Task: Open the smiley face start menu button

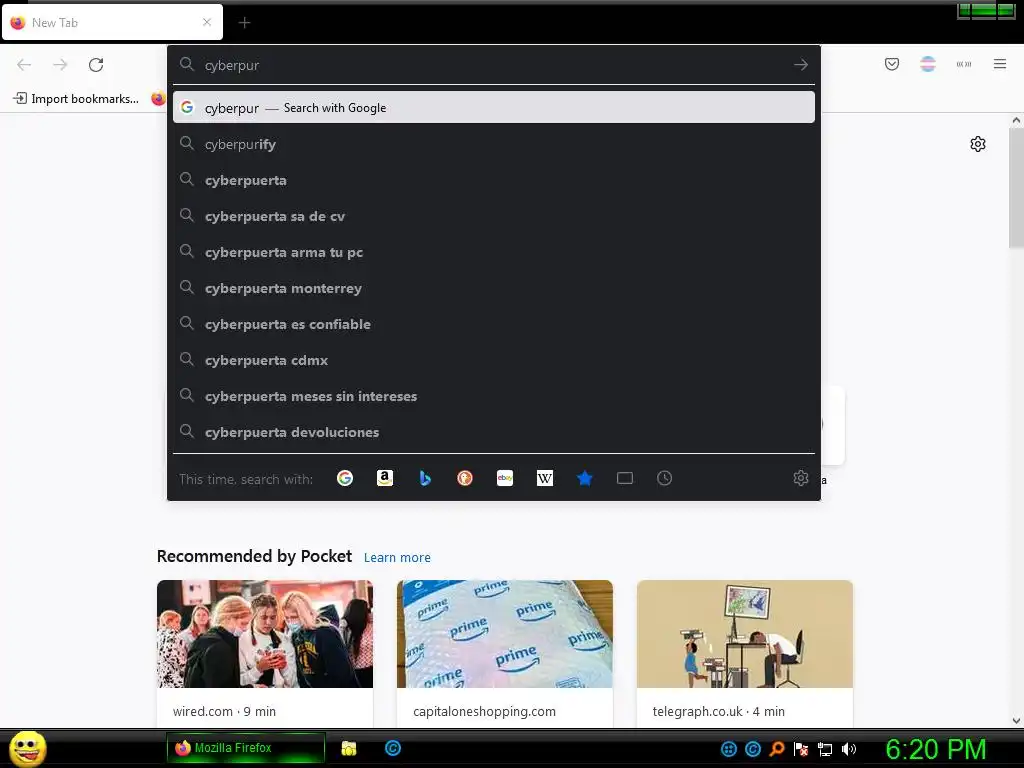Action: coord(27,748)
